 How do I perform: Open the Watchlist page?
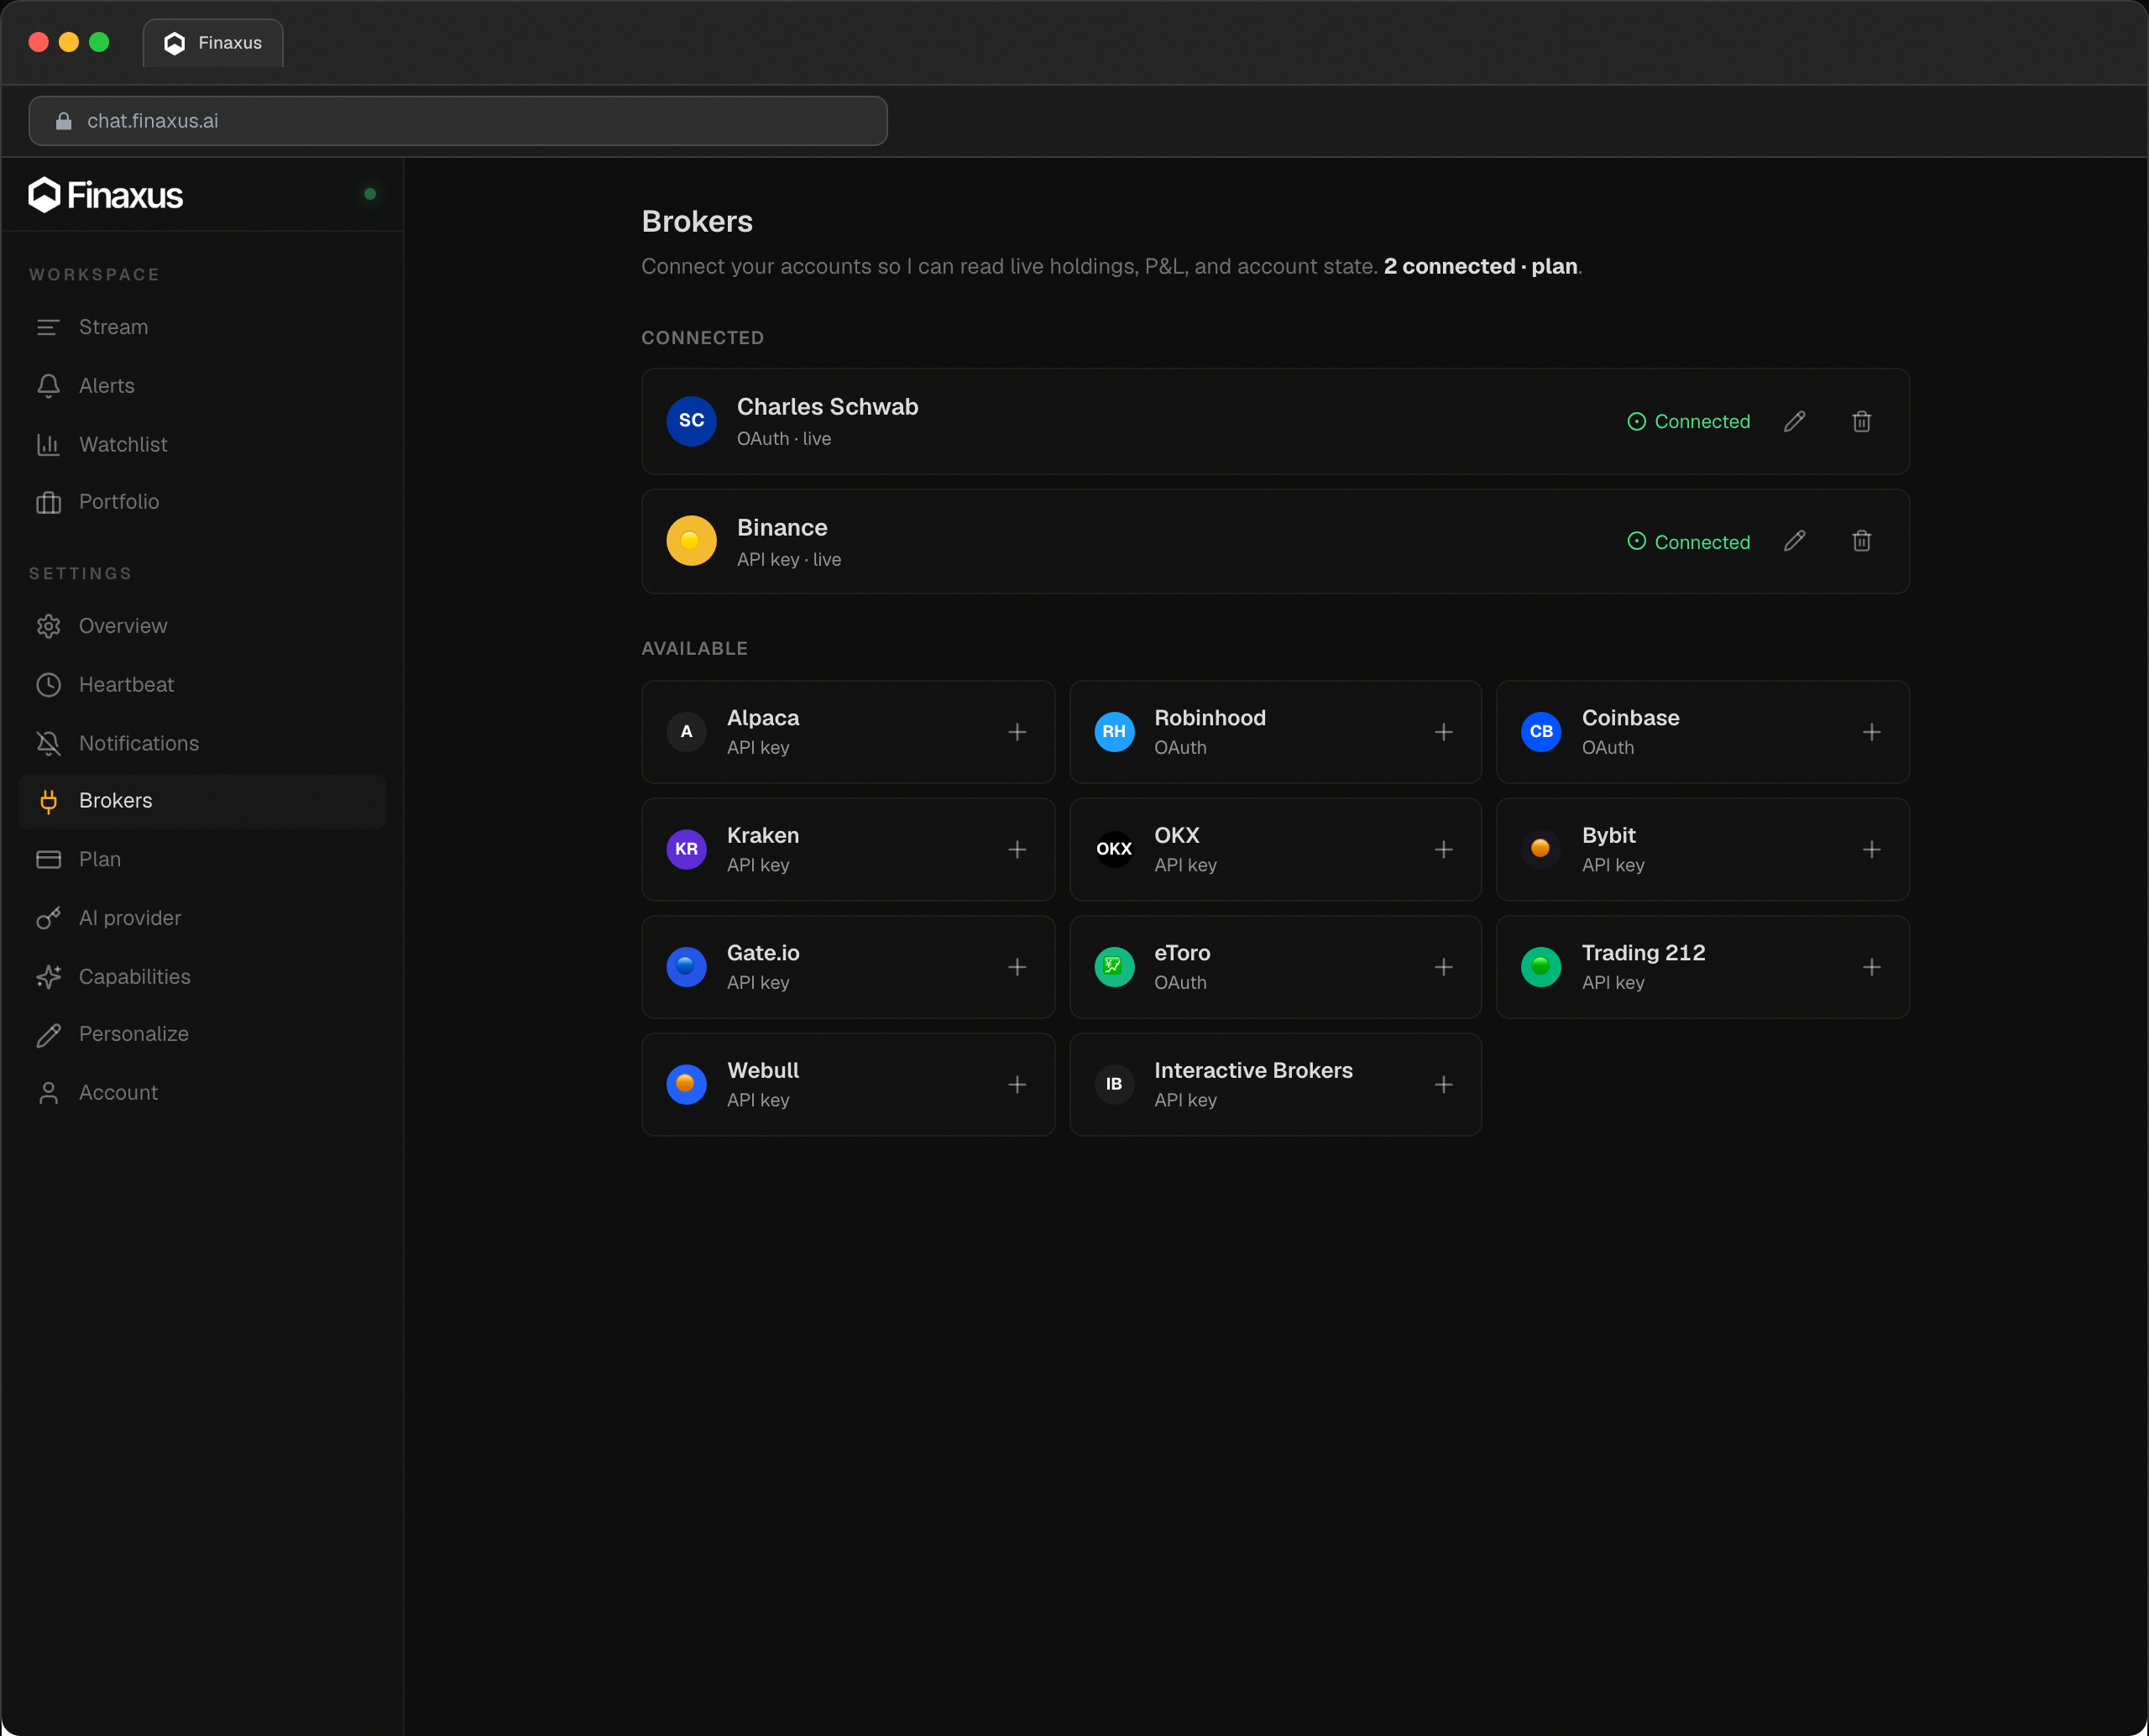click(202, 444)
